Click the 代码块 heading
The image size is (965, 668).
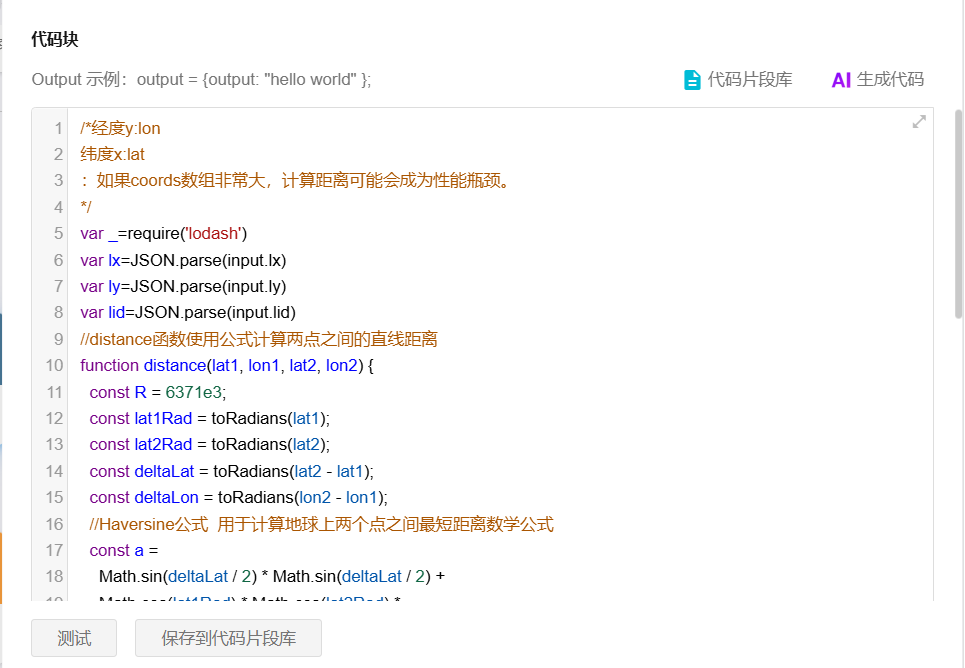pos(55,40)
